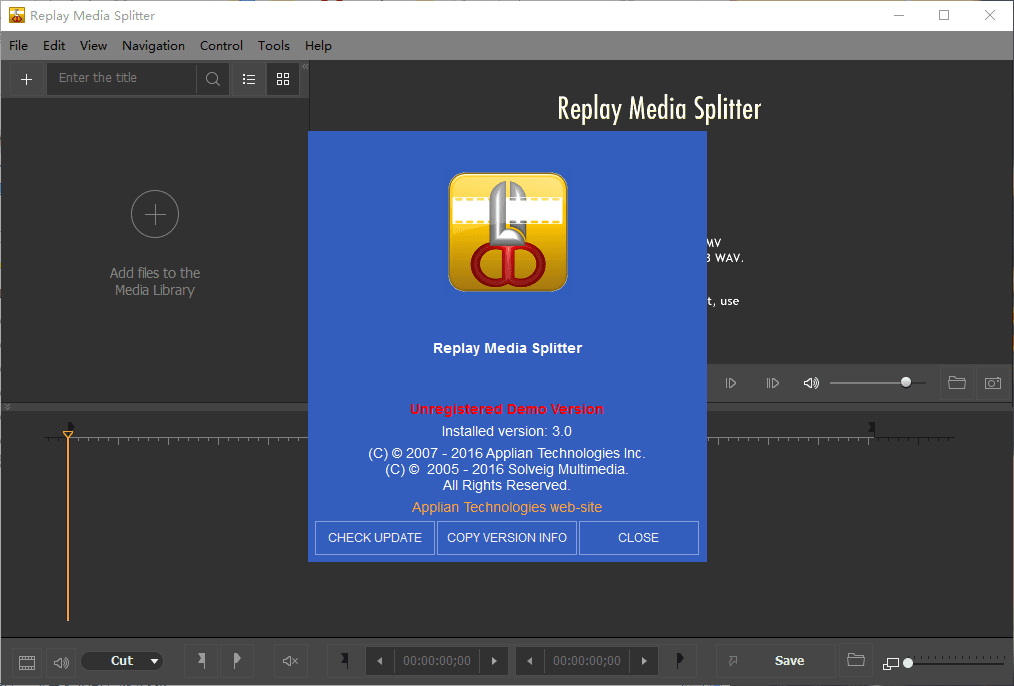Viewport: 1014px width, 686px height.
Task: Mute the player volume speaker icon
Action: pyautogui.click(x=811, y=383)
